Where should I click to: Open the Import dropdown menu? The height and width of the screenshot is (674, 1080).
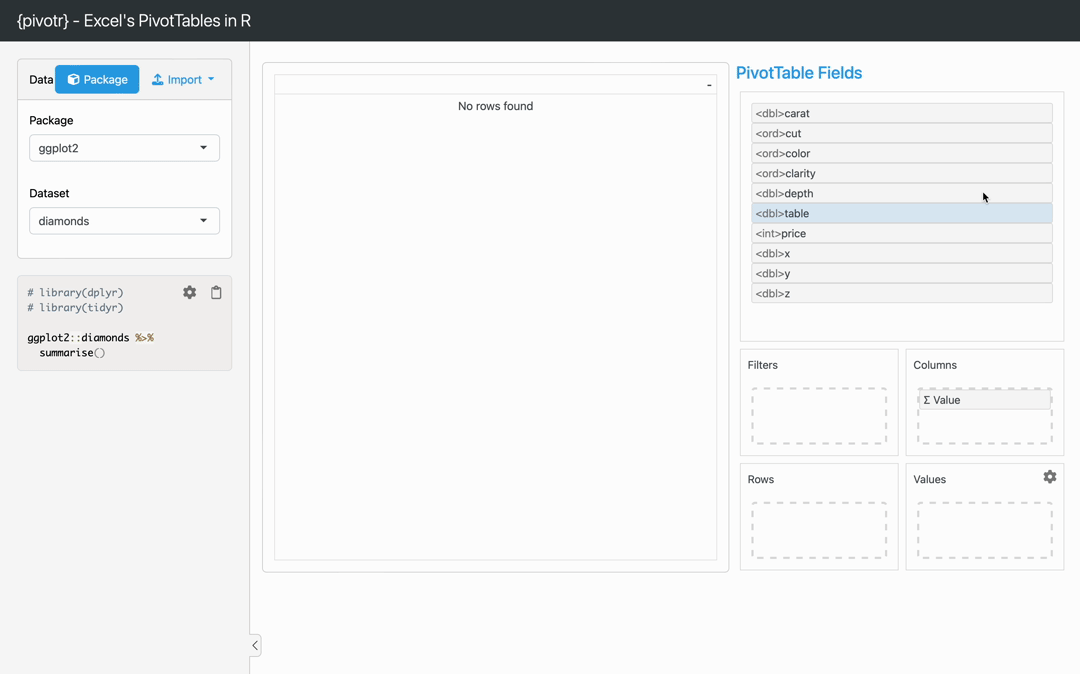tap(183, 79)
